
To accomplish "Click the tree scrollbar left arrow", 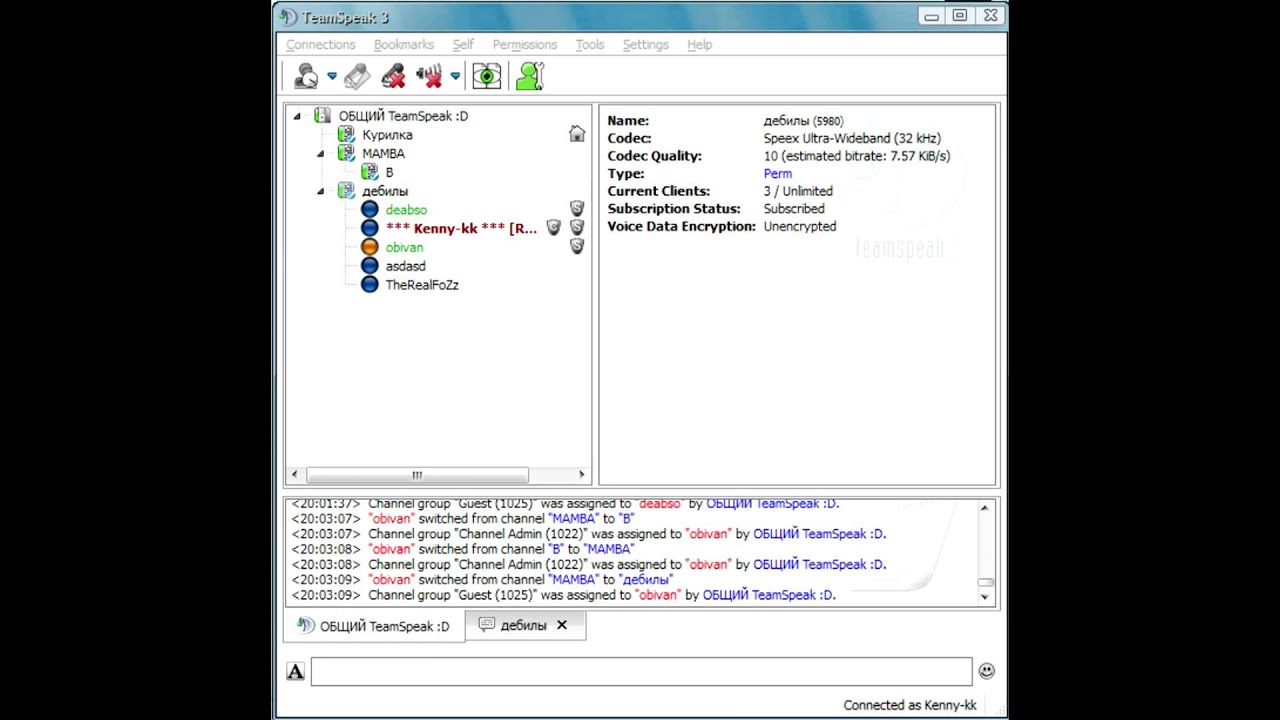I will point(294,475).
